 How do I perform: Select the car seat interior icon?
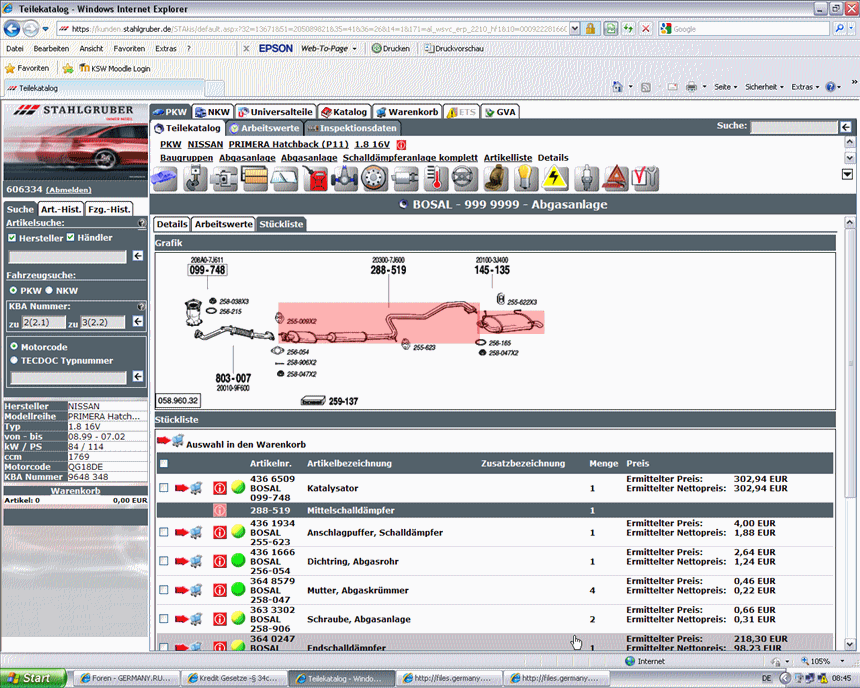495,179
